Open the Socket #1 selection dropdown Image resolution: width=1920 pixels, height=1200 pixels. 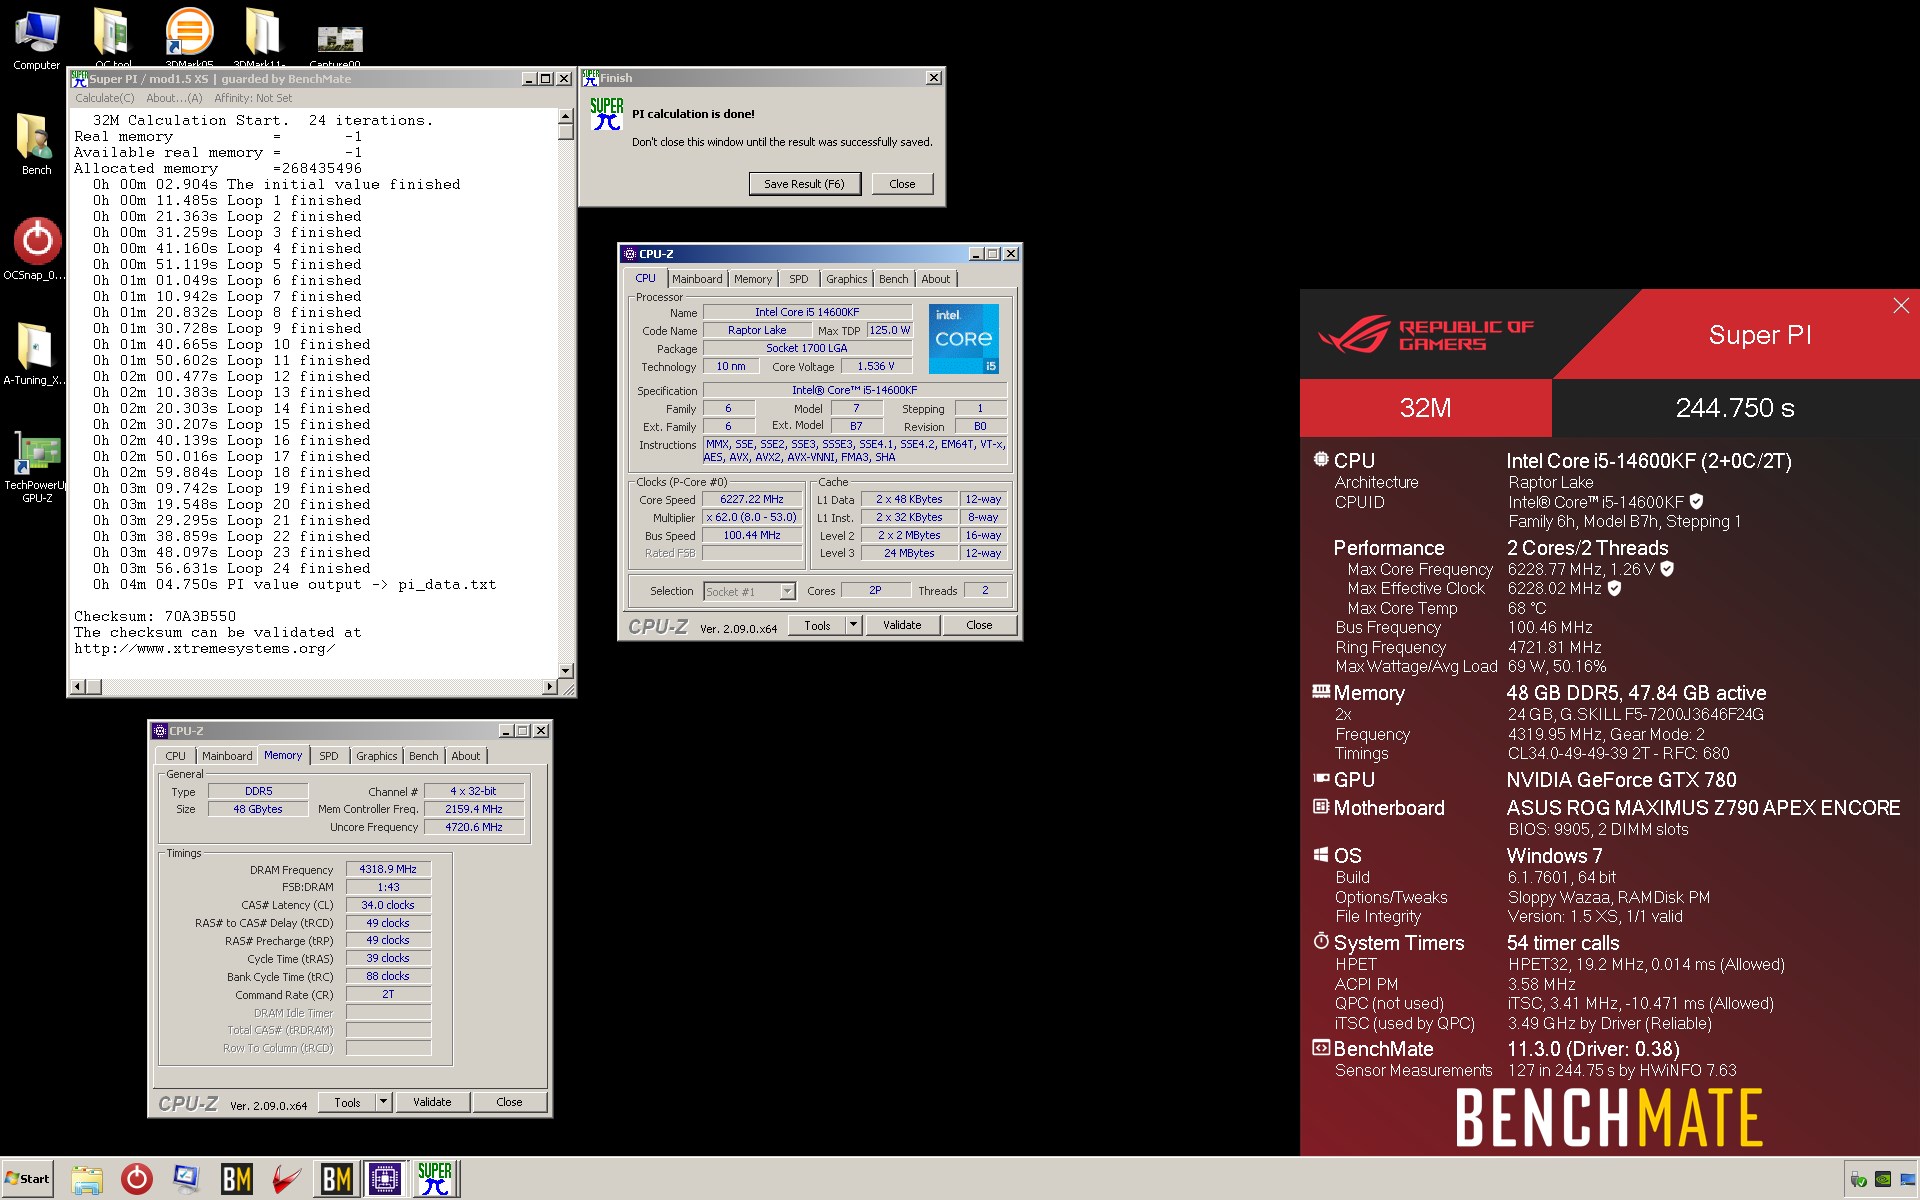coord(749,591)
